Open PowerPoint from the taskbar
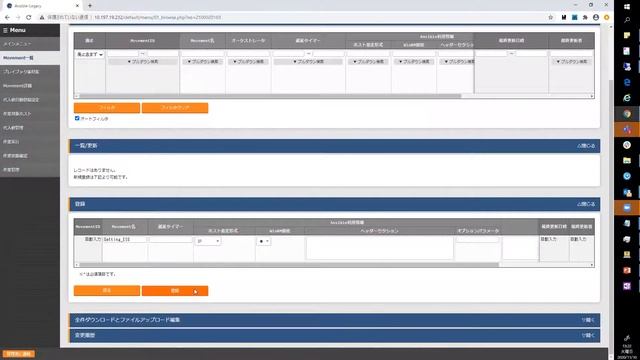The height and width of the screenshot is (360, 640). tap(627, 270)
